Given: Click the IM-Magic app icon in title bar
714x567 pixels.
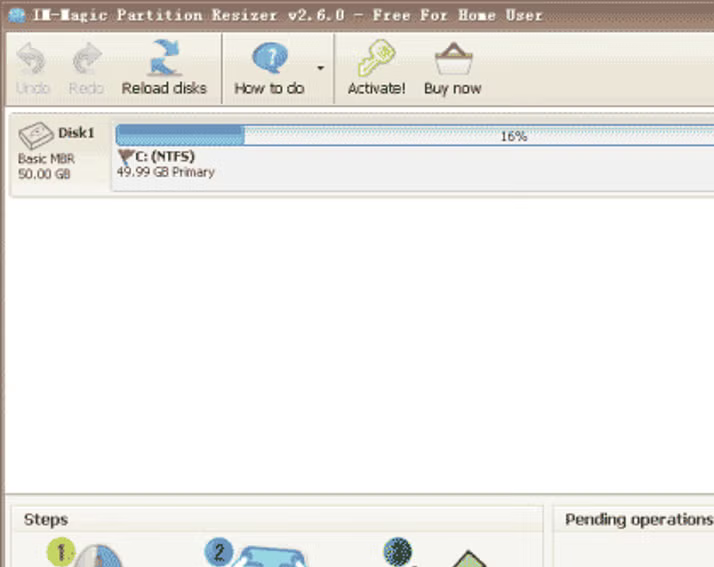Looking at the screenshot, I should coord(17,15).
